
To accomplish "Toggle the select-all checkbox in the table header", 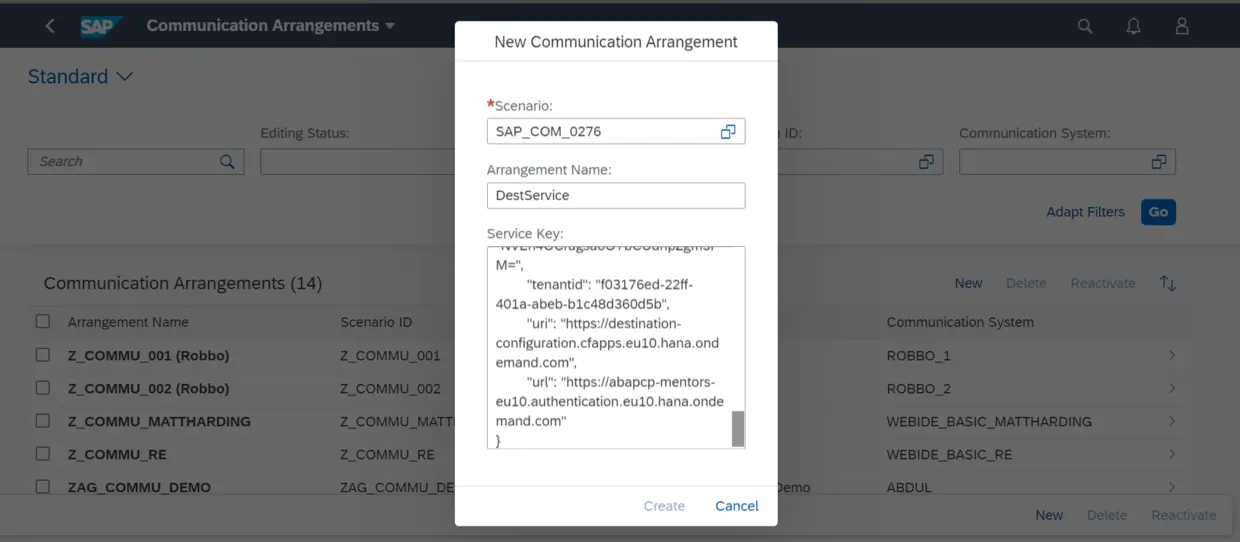I will click(x=42, y=321).
